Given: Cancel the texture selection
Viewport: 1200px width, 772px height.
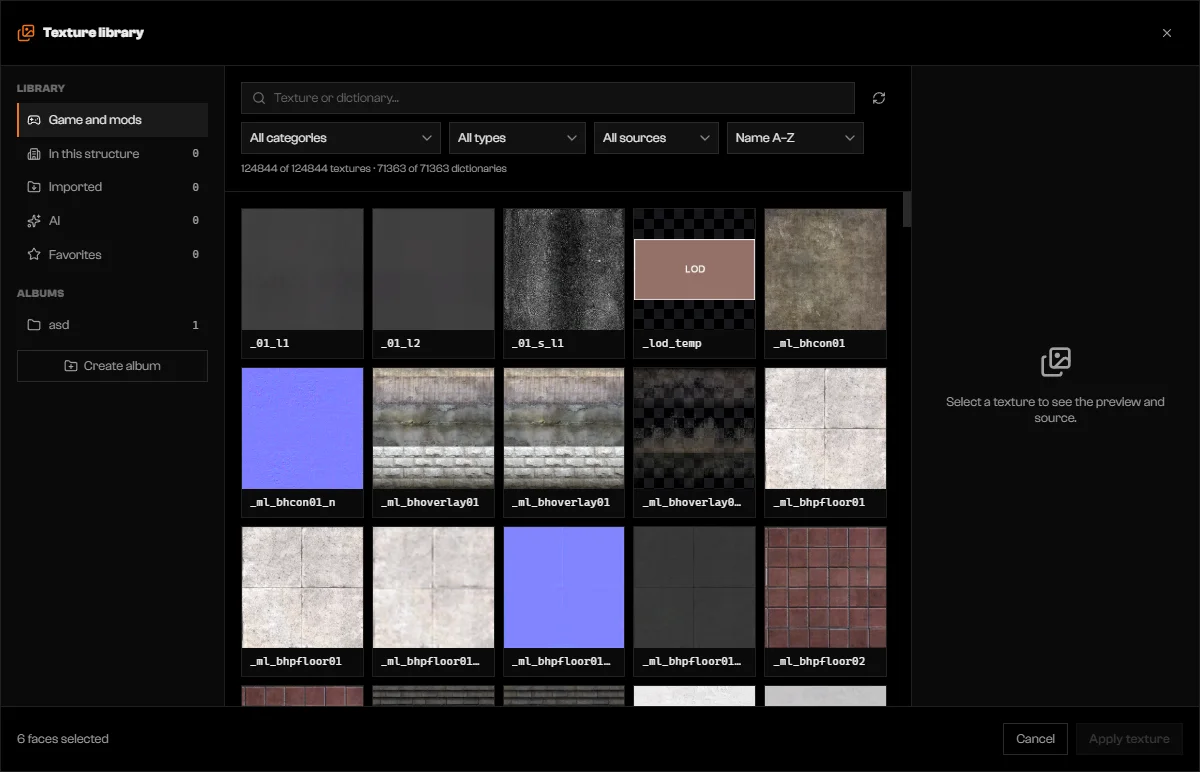Looking at the screenshot, I should coord(1035,739).
